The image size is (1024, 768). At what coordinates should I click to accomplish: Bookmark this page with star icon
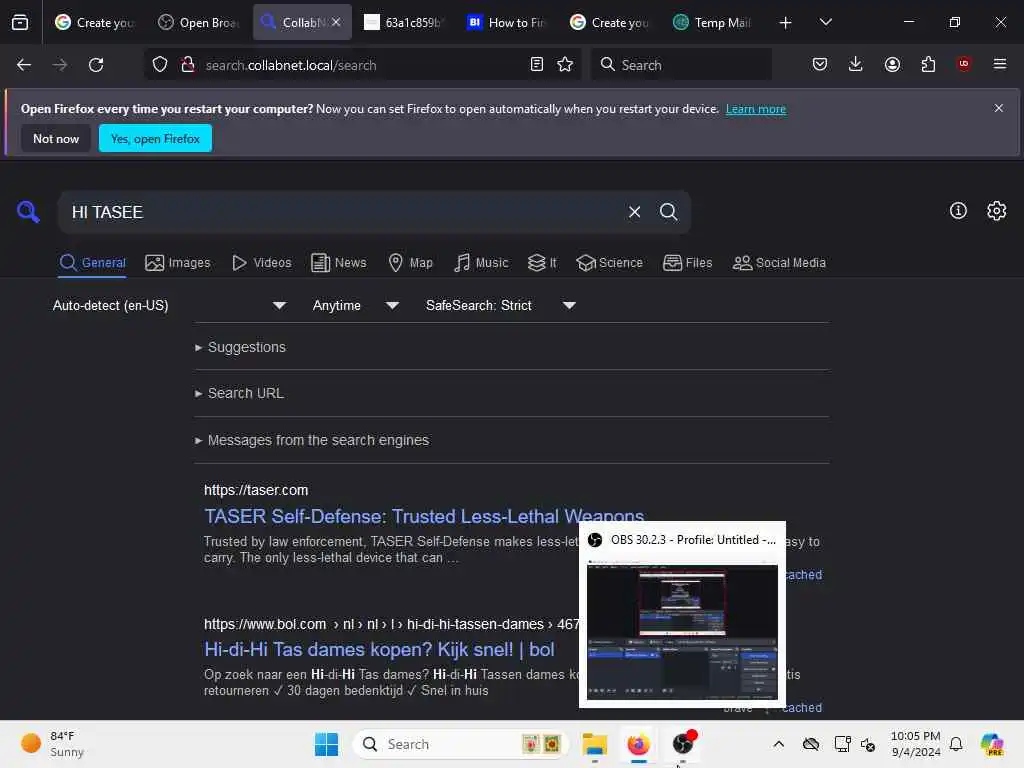coord(565,65)
